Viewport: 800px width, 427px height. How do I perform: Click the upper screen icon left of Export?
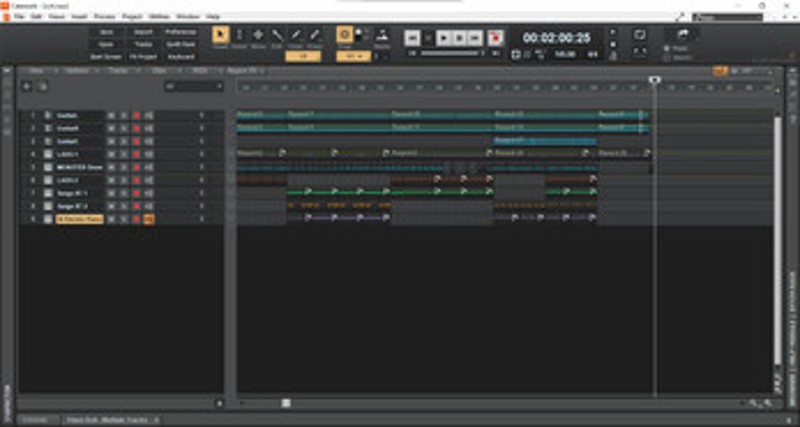click(640, 35)
